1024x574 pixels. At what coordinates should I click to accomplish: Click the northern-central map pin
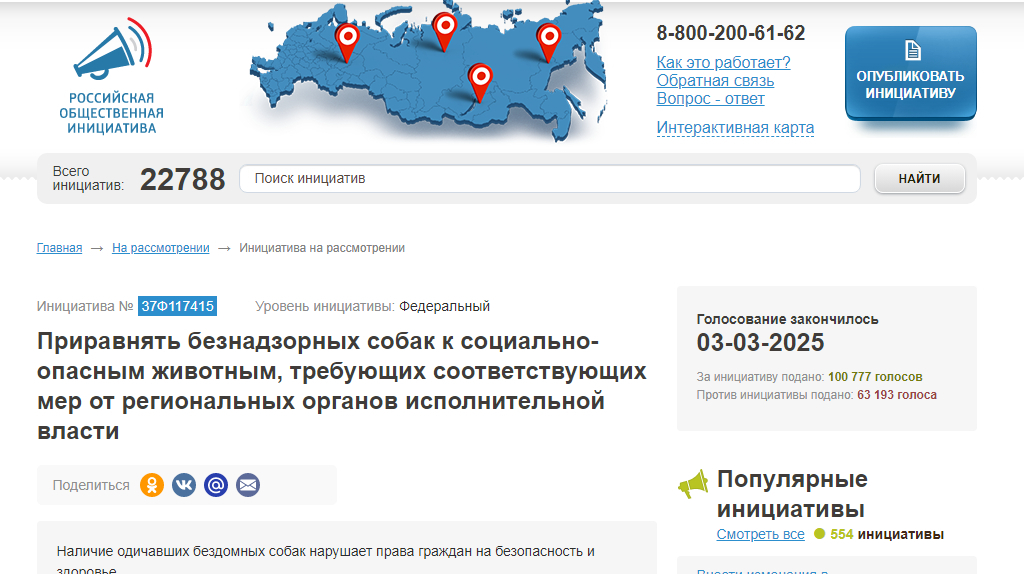(445, 31)
